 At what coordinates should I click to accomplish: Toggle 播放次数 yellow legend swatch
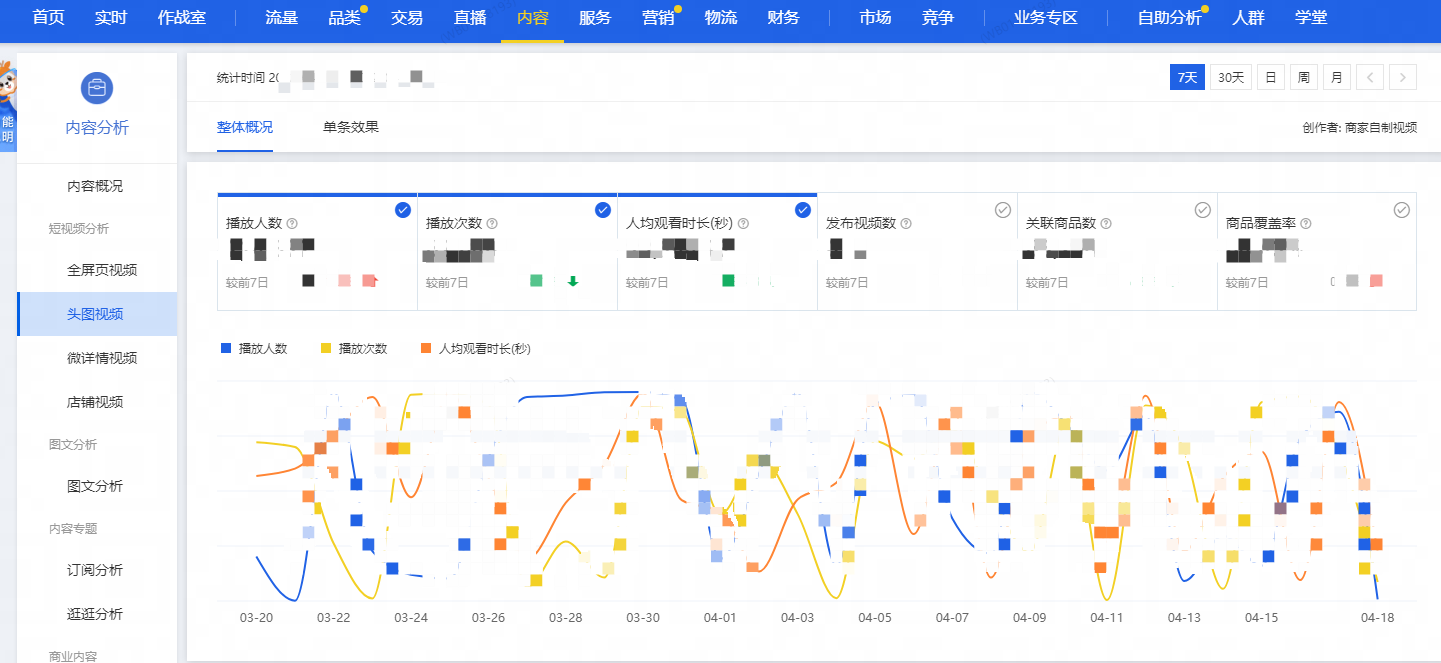pyautogui.click(x=326, y=348)
